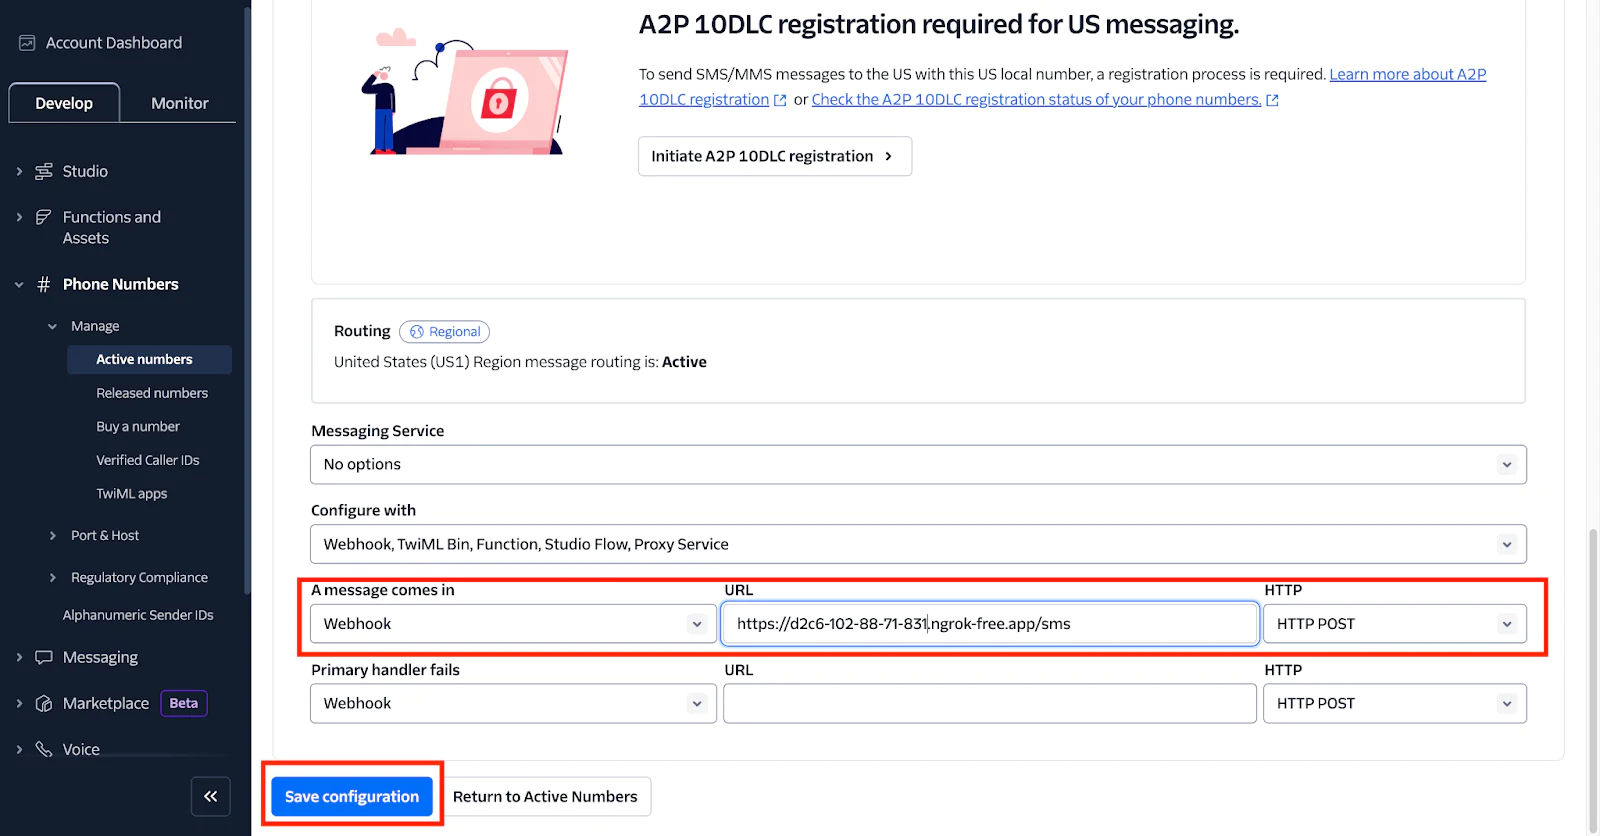Screen dimensions: 1600x836
Task: Open TwiML apps
Action: tap(132, 494)
